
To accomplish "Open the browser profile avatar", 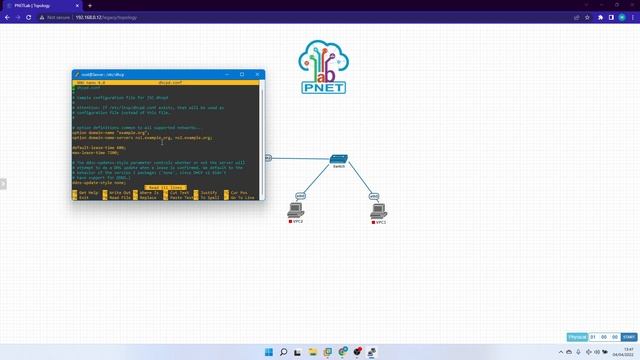I will click(x=622, y=18).
